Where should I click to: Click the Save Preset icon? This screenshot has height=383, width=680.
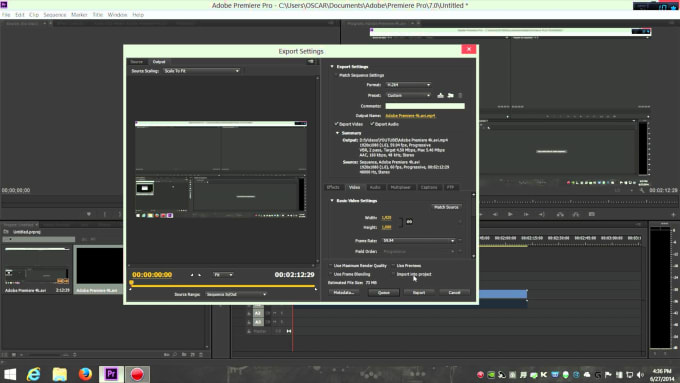click(x=441, y=95)
